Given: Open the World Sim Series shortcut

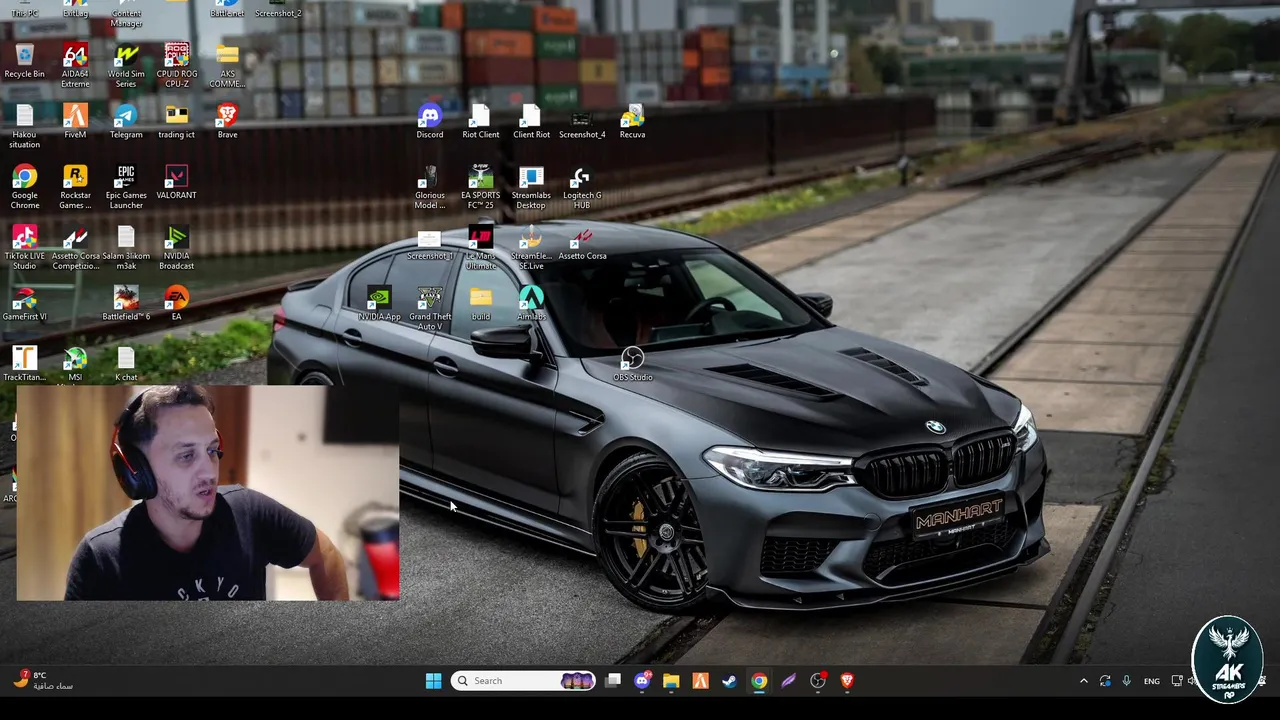Looking at the screenshot, I should [126, 65].
